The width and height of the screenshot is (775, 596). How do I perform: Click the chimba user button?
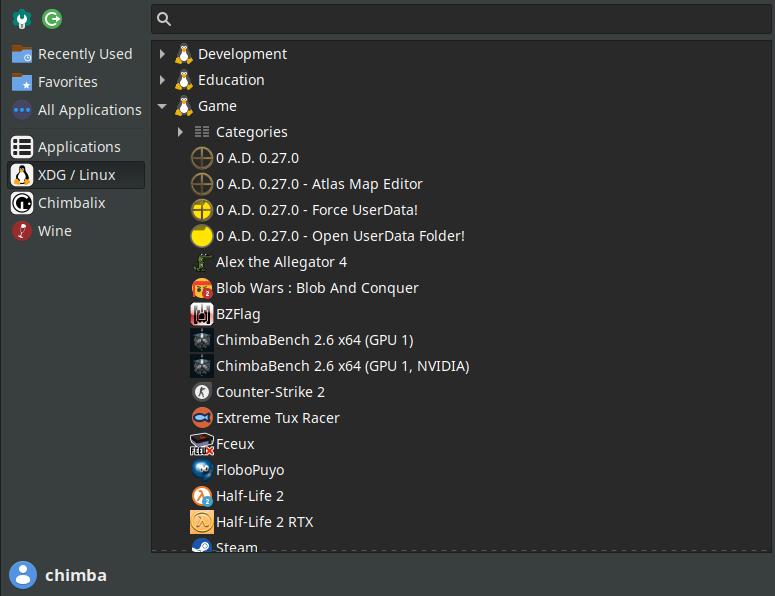pyautogui.click(x=58, y=575)
